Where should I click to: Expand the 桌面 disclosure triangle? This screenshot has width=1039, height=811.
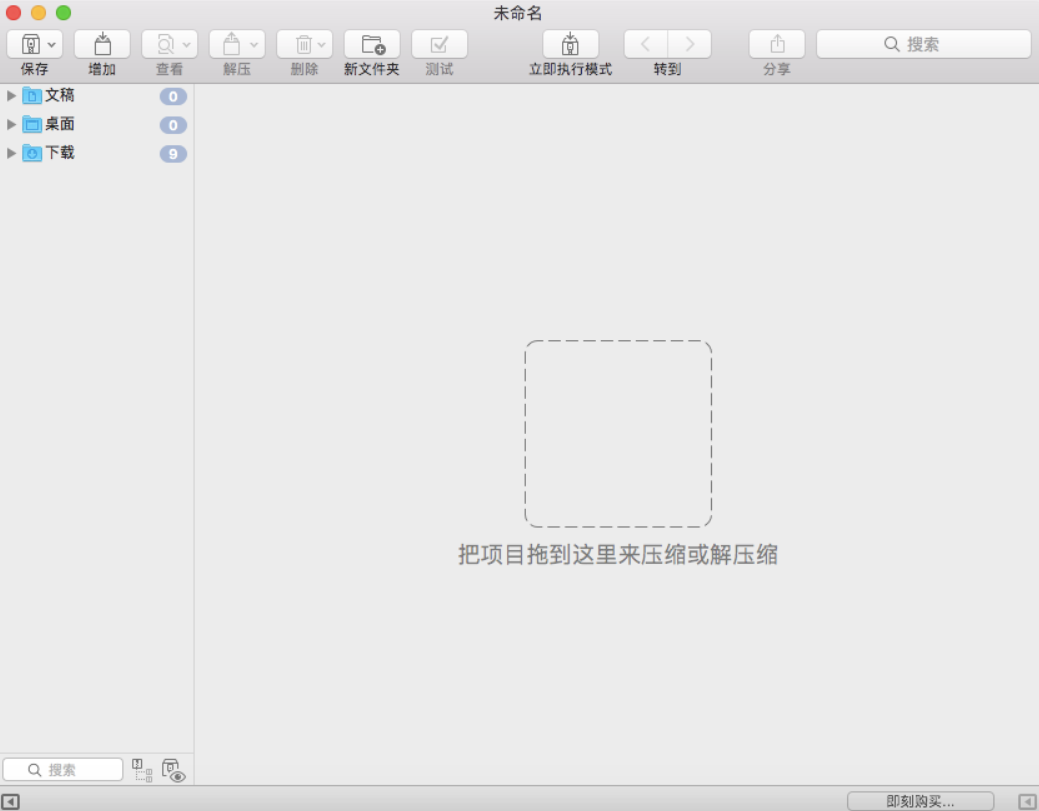pos(10,124)
